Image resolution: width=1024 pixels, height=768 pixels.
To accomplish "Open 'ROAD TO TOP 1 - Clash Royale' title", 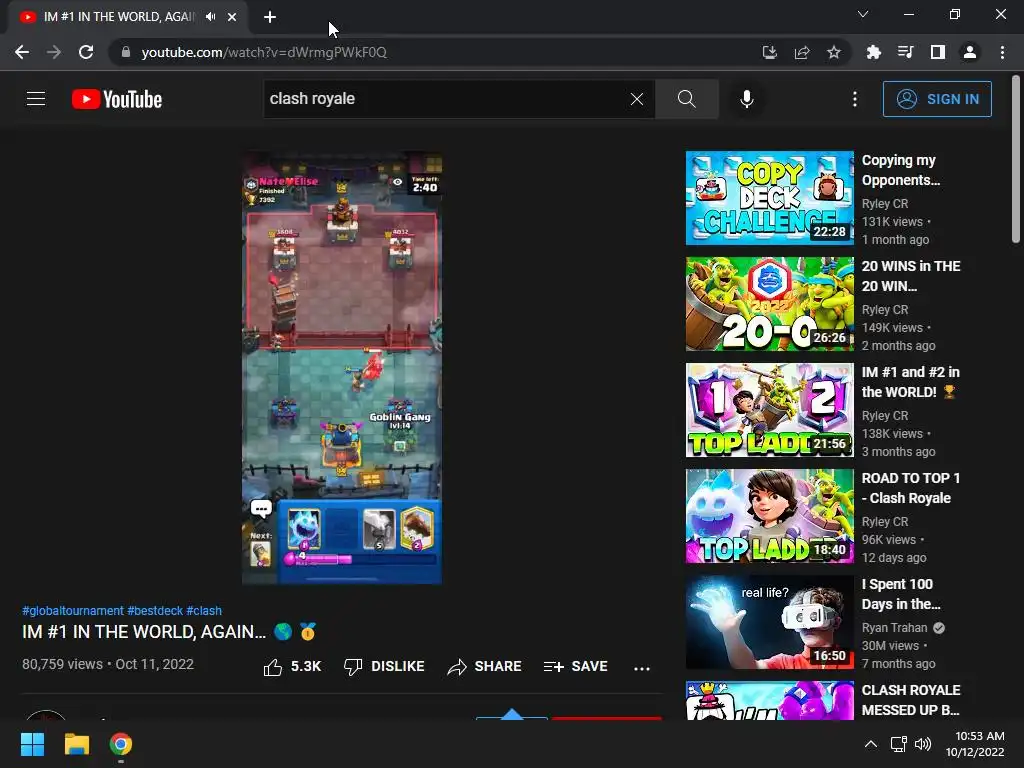I will point(911,488).
